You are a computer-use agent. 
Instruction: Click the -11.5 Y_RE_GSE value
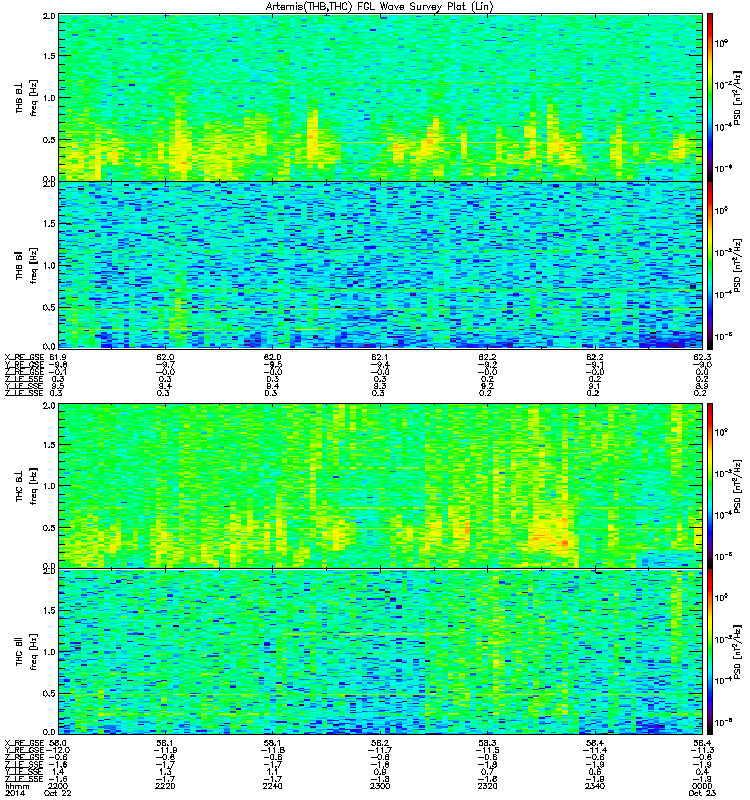click(487, 750)
